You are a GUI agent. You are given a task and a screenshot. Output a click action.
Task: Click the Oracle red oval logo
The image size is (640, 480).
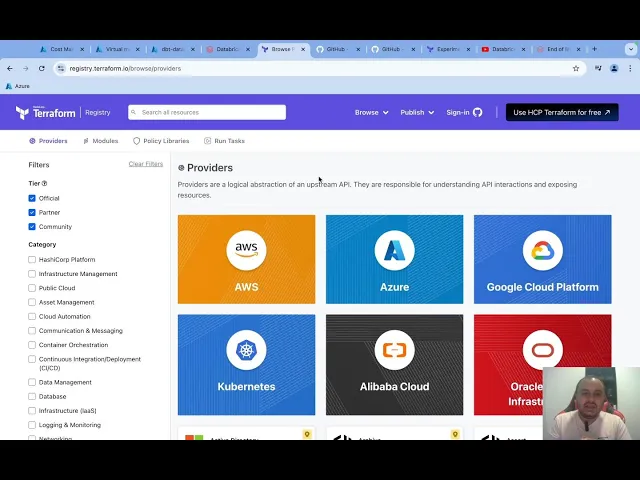coord(542,350)
